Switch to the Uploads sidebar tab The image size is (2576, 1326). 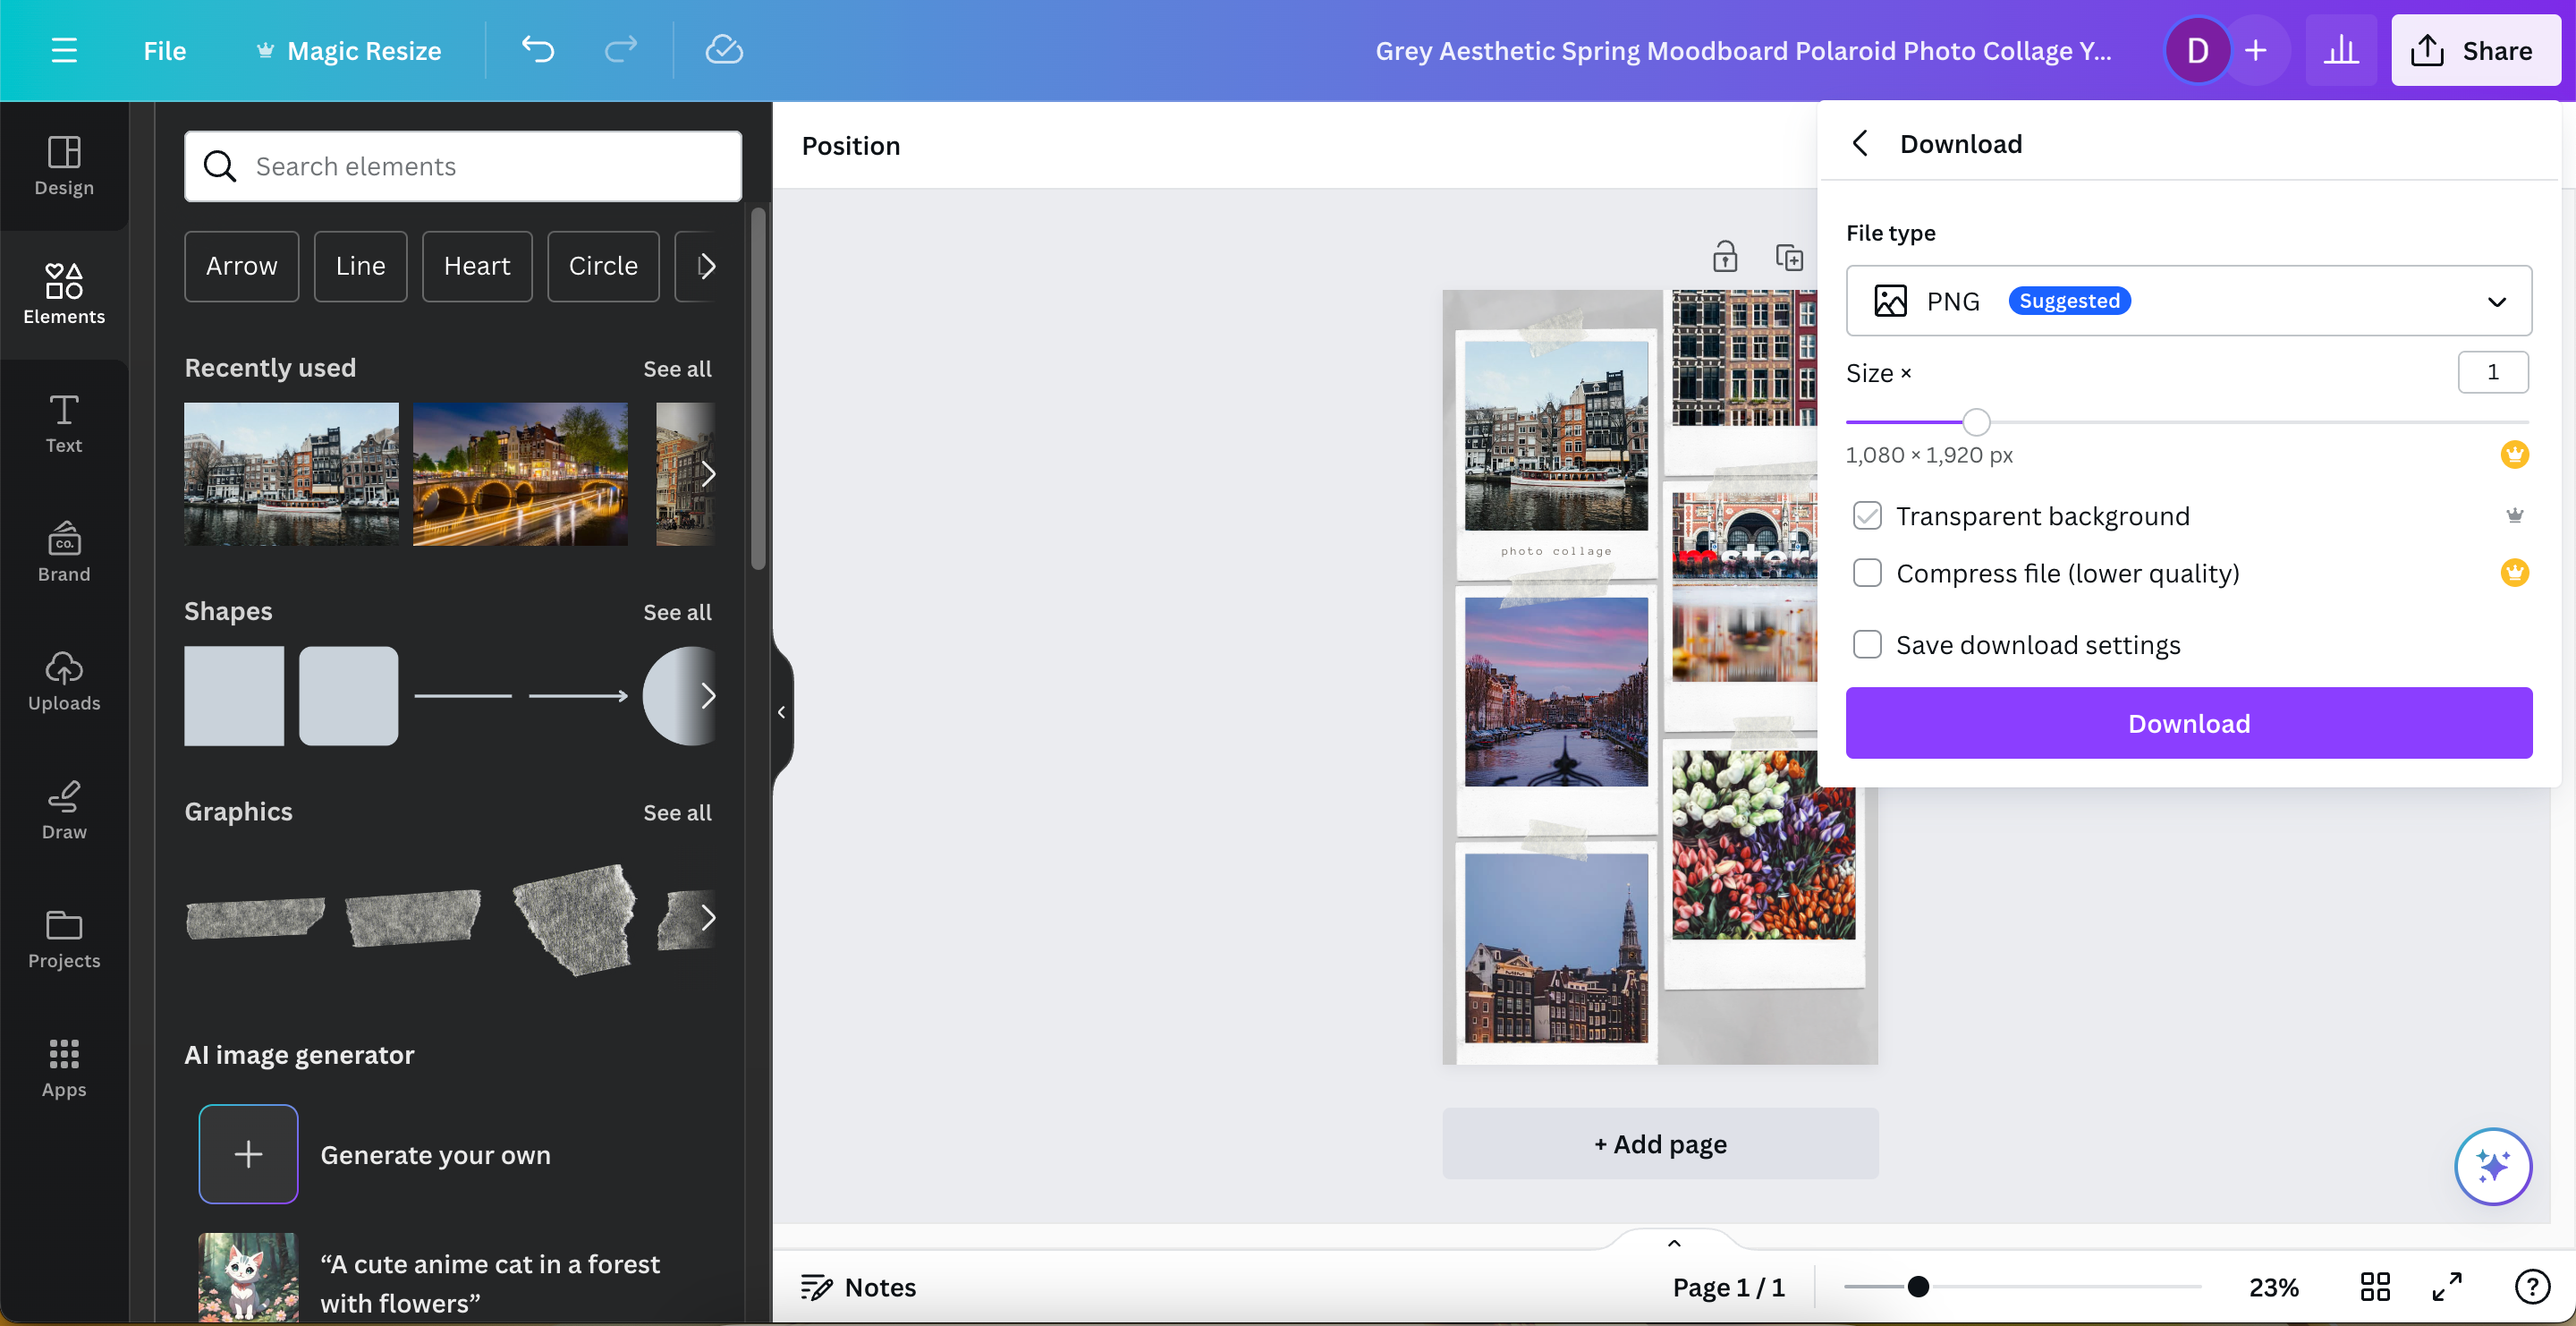tap(64, 682)
